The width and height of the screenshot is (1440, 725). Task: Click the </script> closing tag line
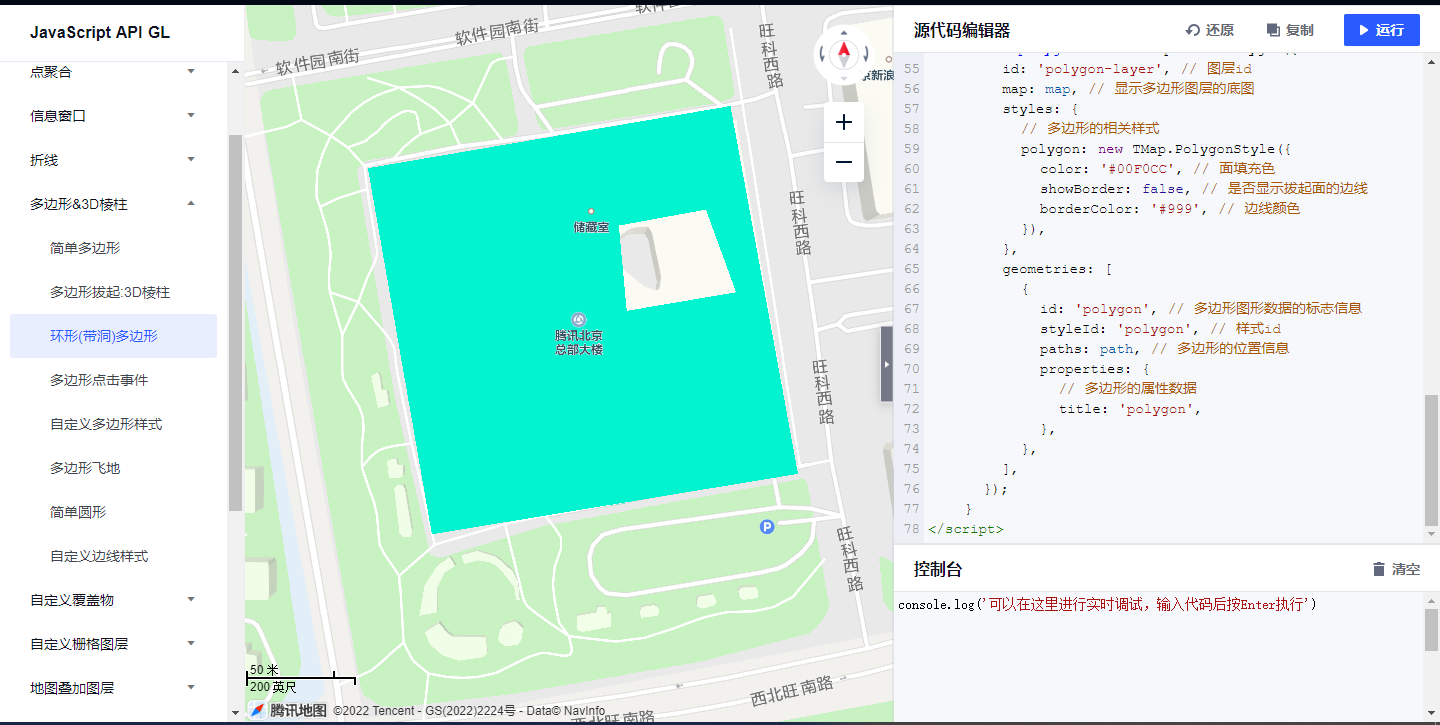(x=966, y=529)
